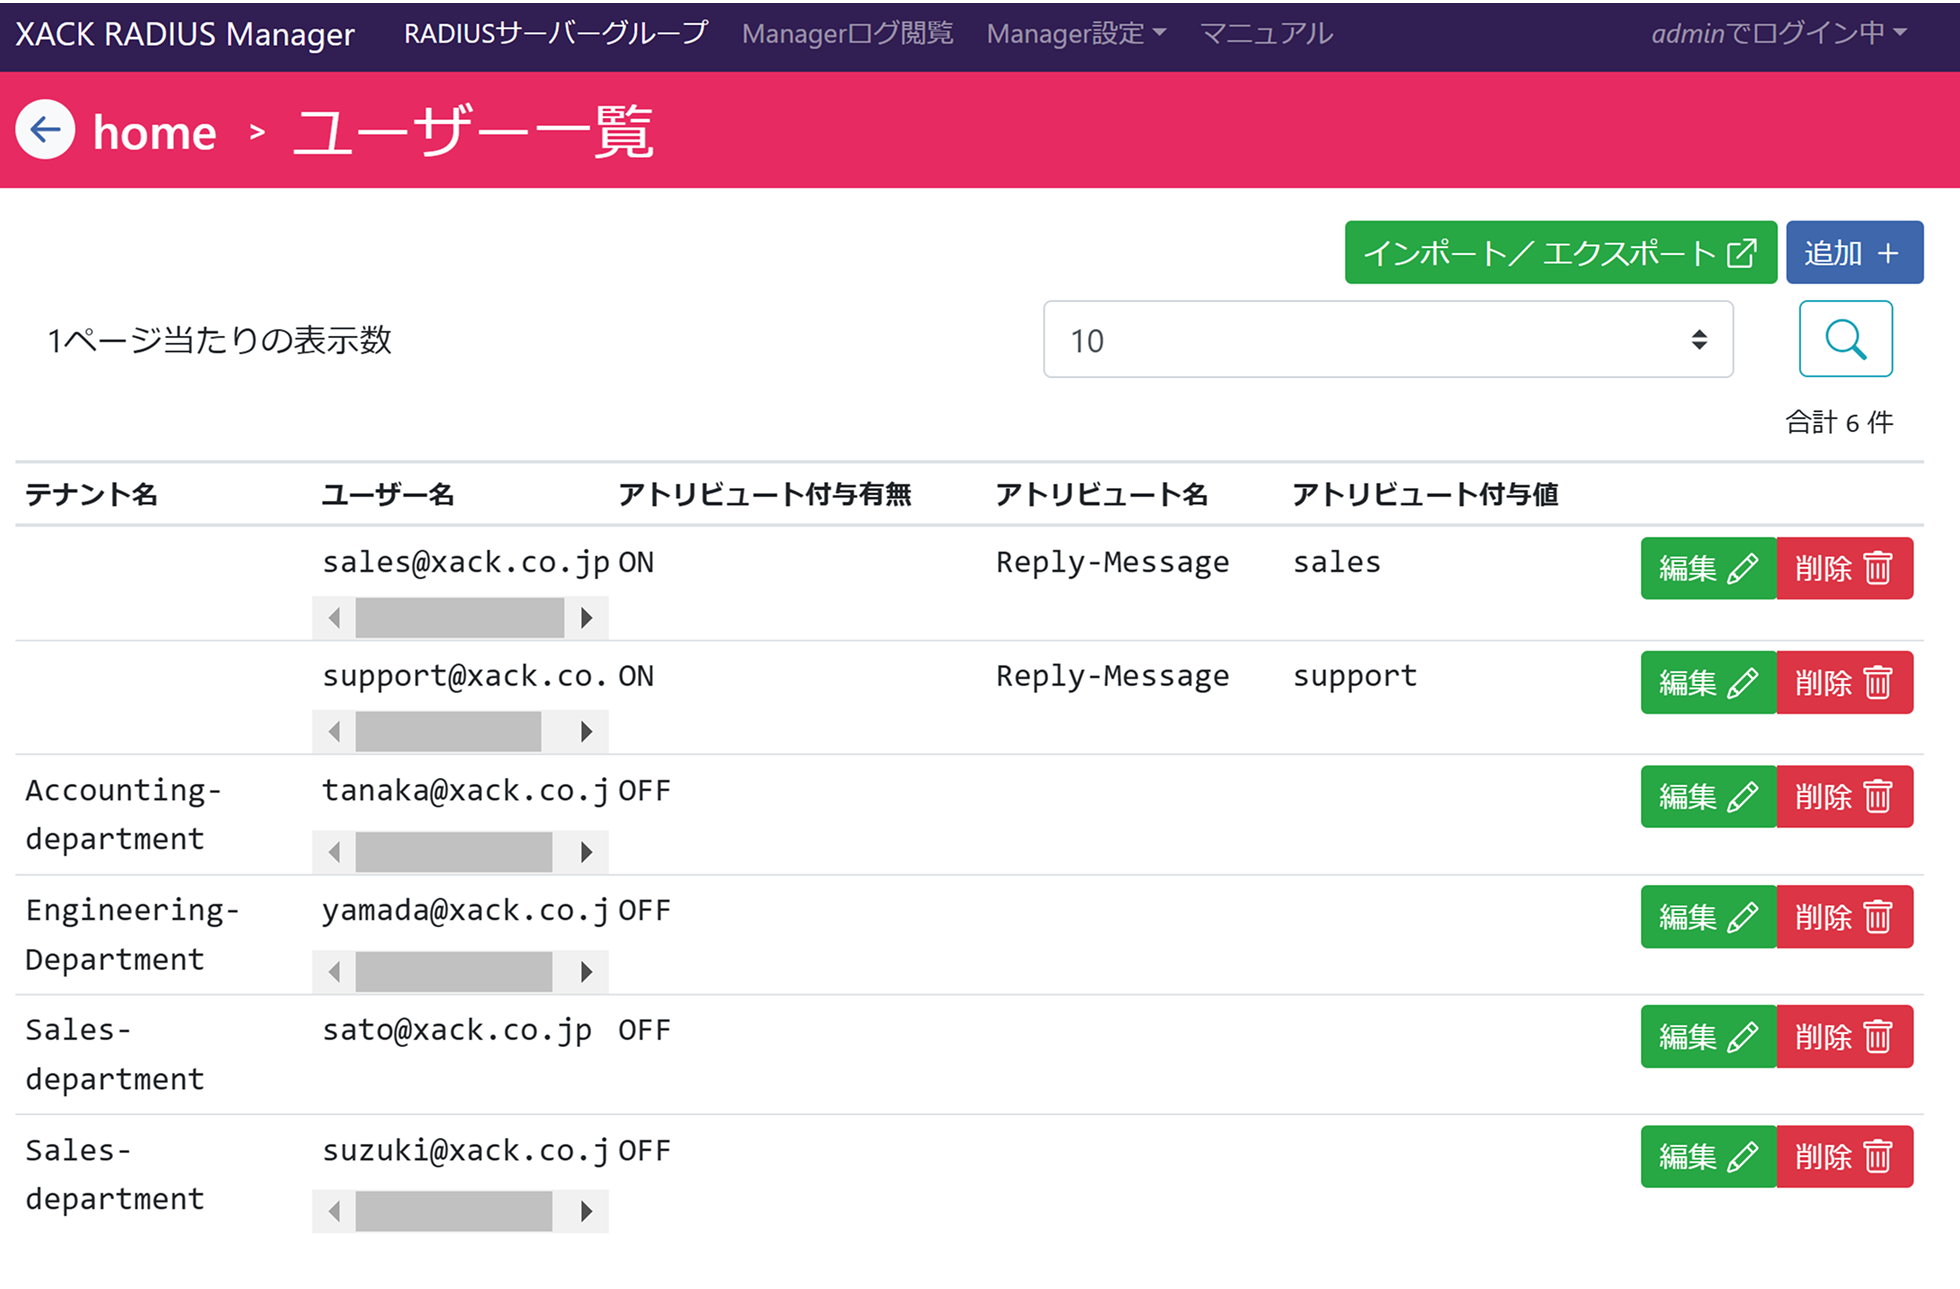Edit the sato@xack.co.jp user
This screenshot has width=1960, height=1289.
pos(1708,1036)
